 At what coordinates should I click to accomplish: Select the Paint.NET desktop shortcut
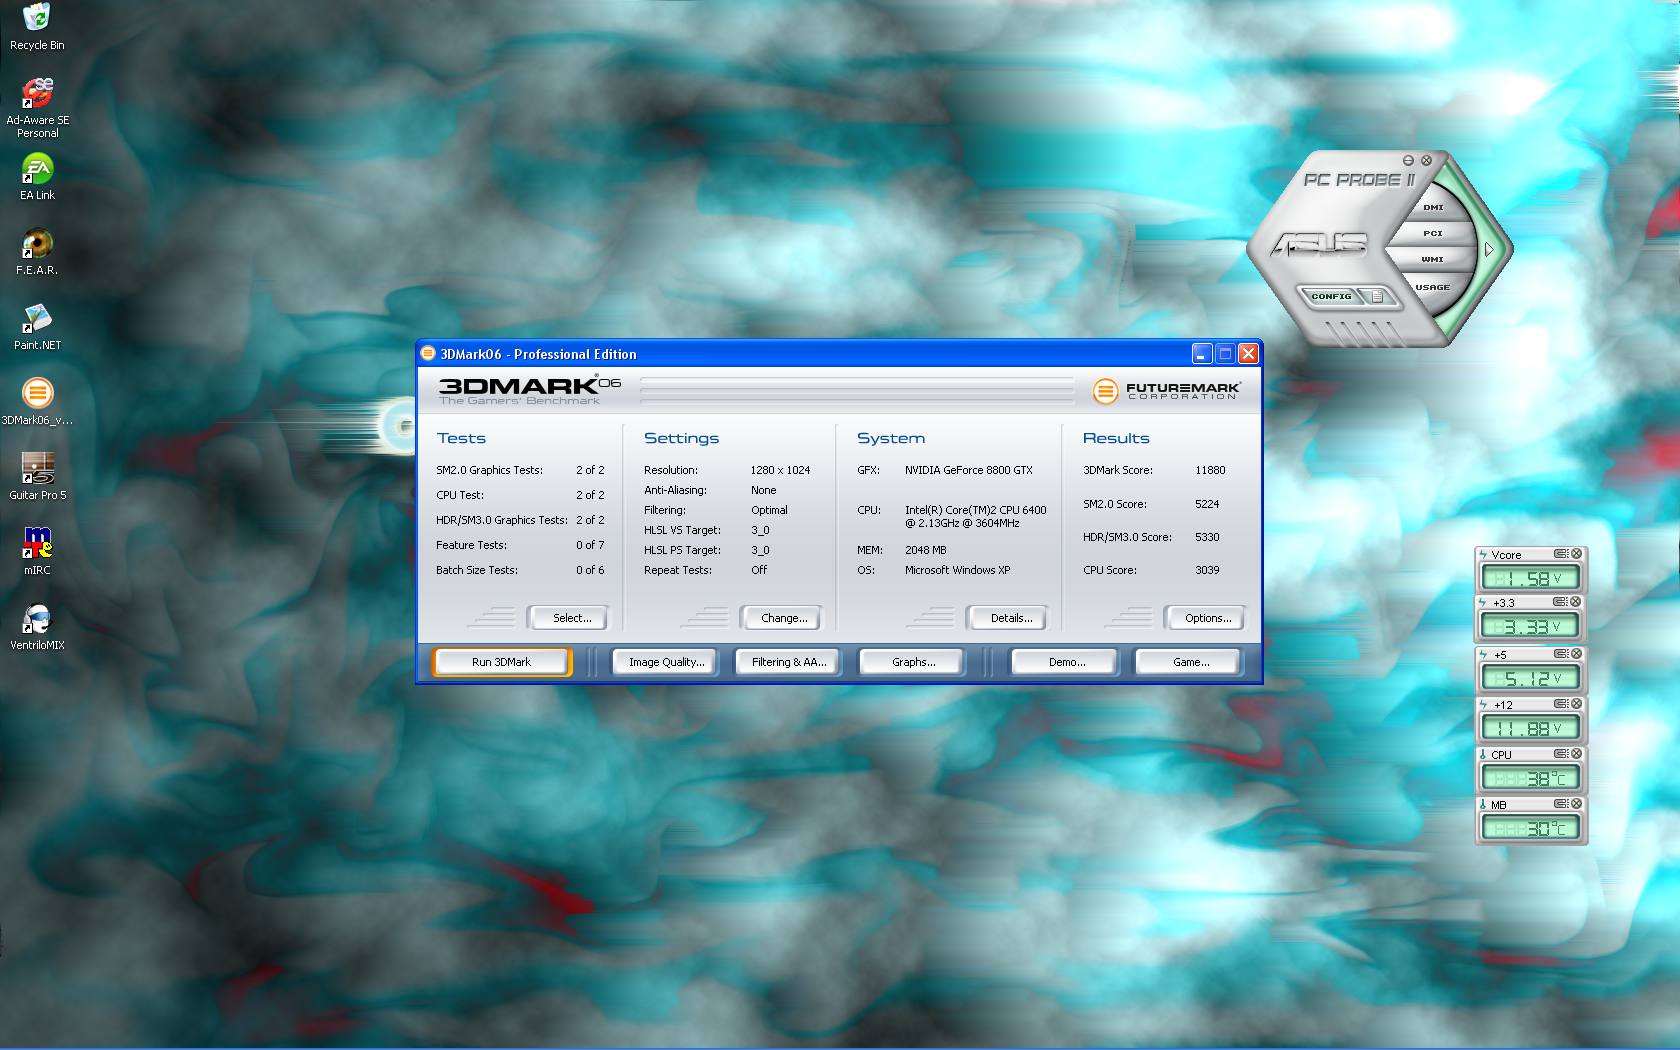click(37, 327)
